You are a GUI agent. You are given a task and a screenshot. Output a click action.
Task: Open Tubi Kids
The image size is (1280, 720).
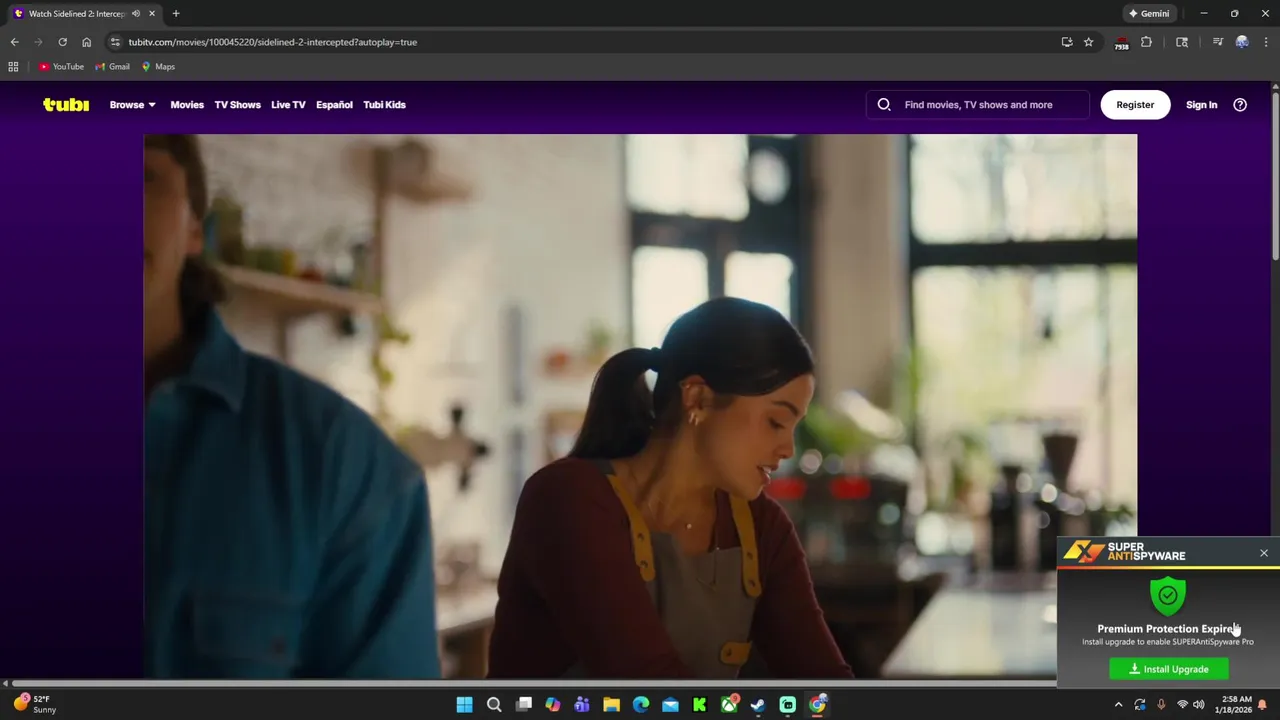pos(384,104)
